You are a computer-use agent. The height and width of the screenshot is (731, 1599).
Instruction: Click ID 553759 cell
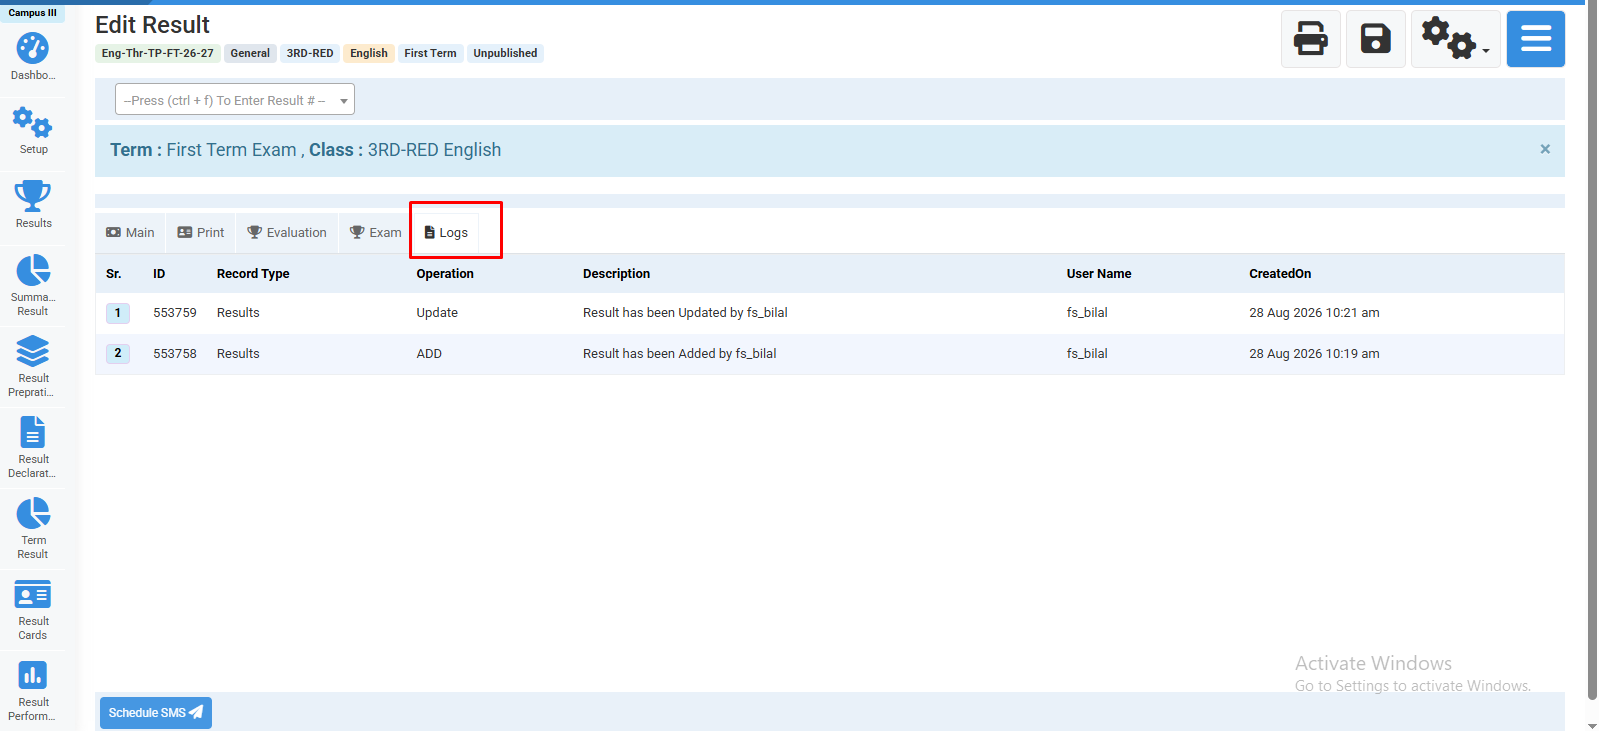click(x=175, y=313)
